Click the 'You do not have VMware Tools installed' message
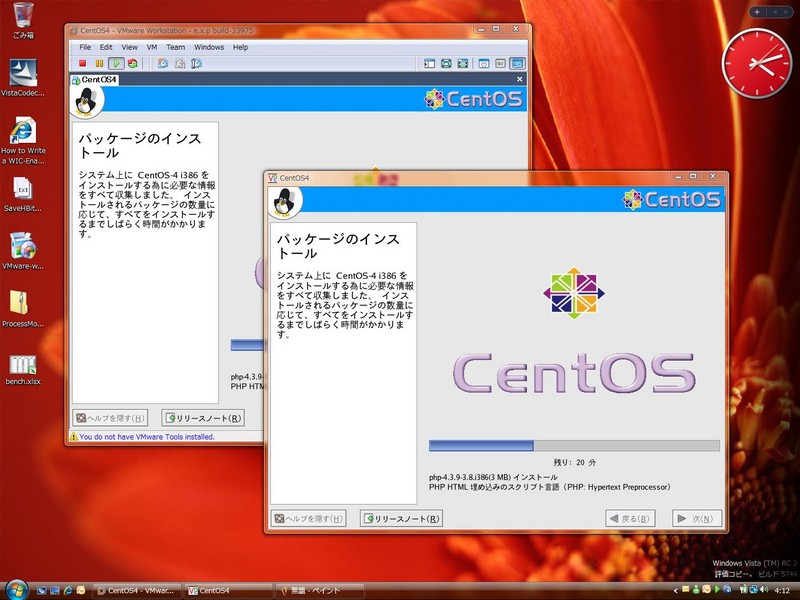 point(147,437)
